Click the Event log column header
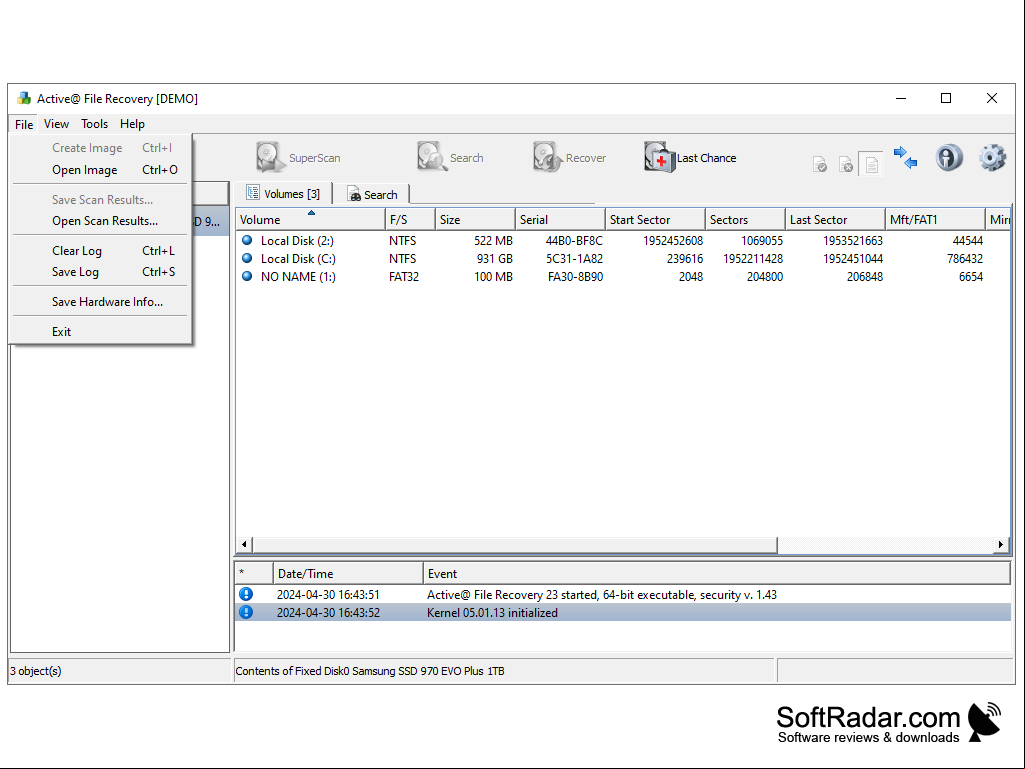Screen dimensions: 1025x769 [717, 573]
